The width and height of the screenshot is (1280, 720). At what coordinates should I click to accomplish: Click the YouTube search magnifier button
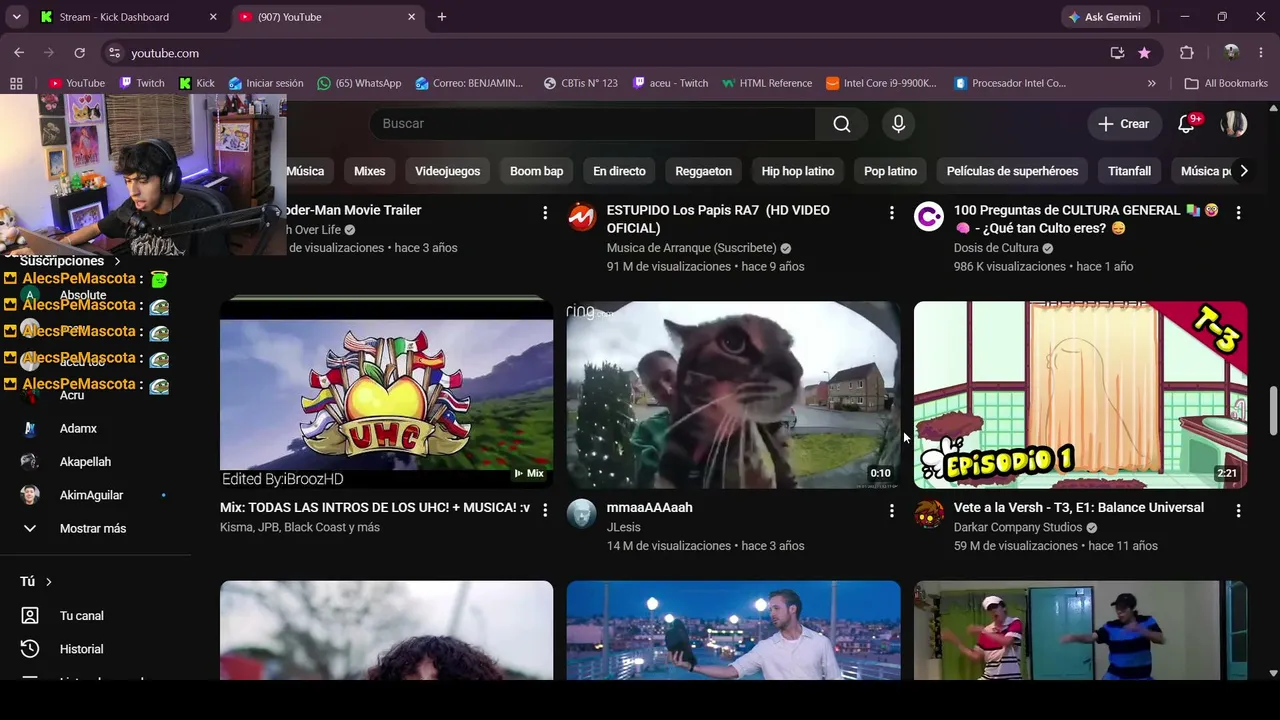click(x=842, y=124)
